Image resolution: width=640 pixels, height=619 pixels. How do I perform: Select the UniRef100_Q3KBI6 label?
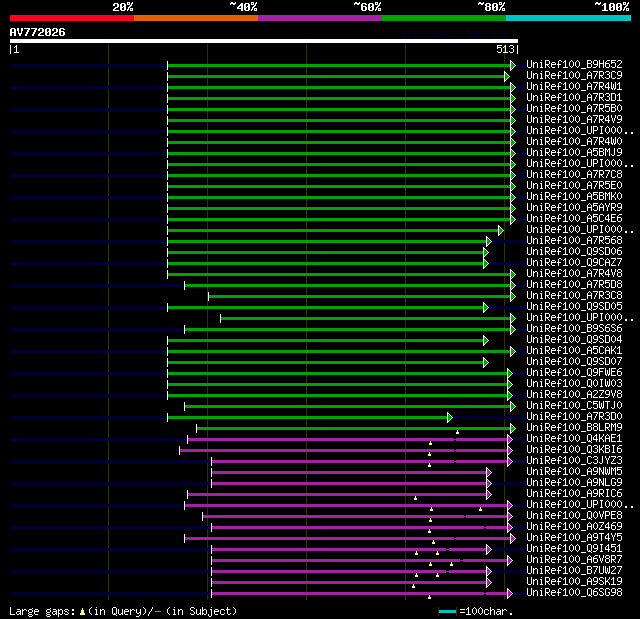click(574, 450)
